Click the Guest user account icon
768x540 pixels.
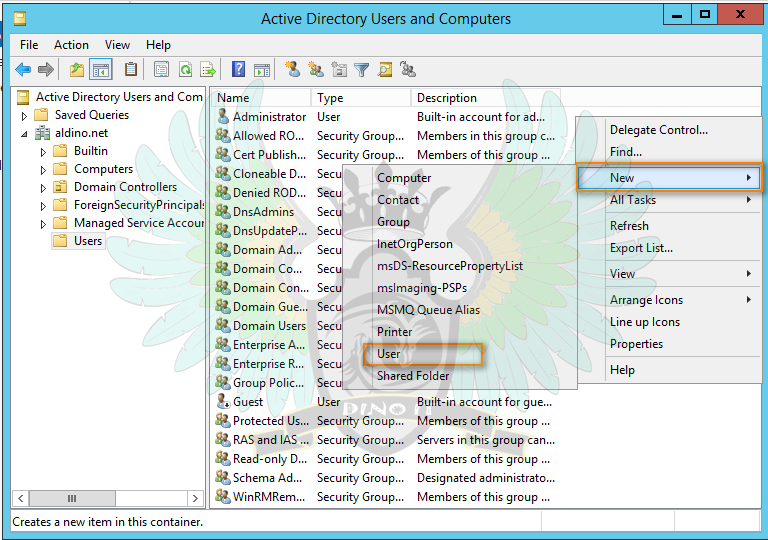[223, 401]
